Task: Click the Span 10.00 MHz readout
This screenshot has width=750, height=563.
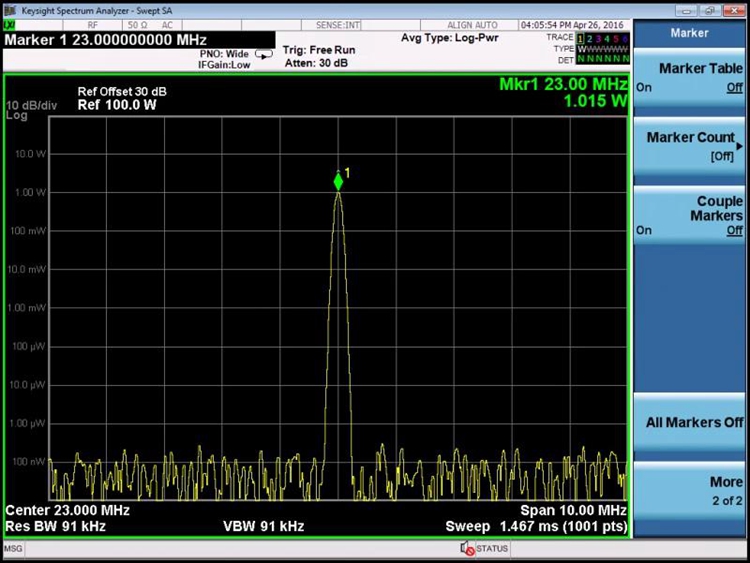Action: pyautogui.click(x=573, y=510)
